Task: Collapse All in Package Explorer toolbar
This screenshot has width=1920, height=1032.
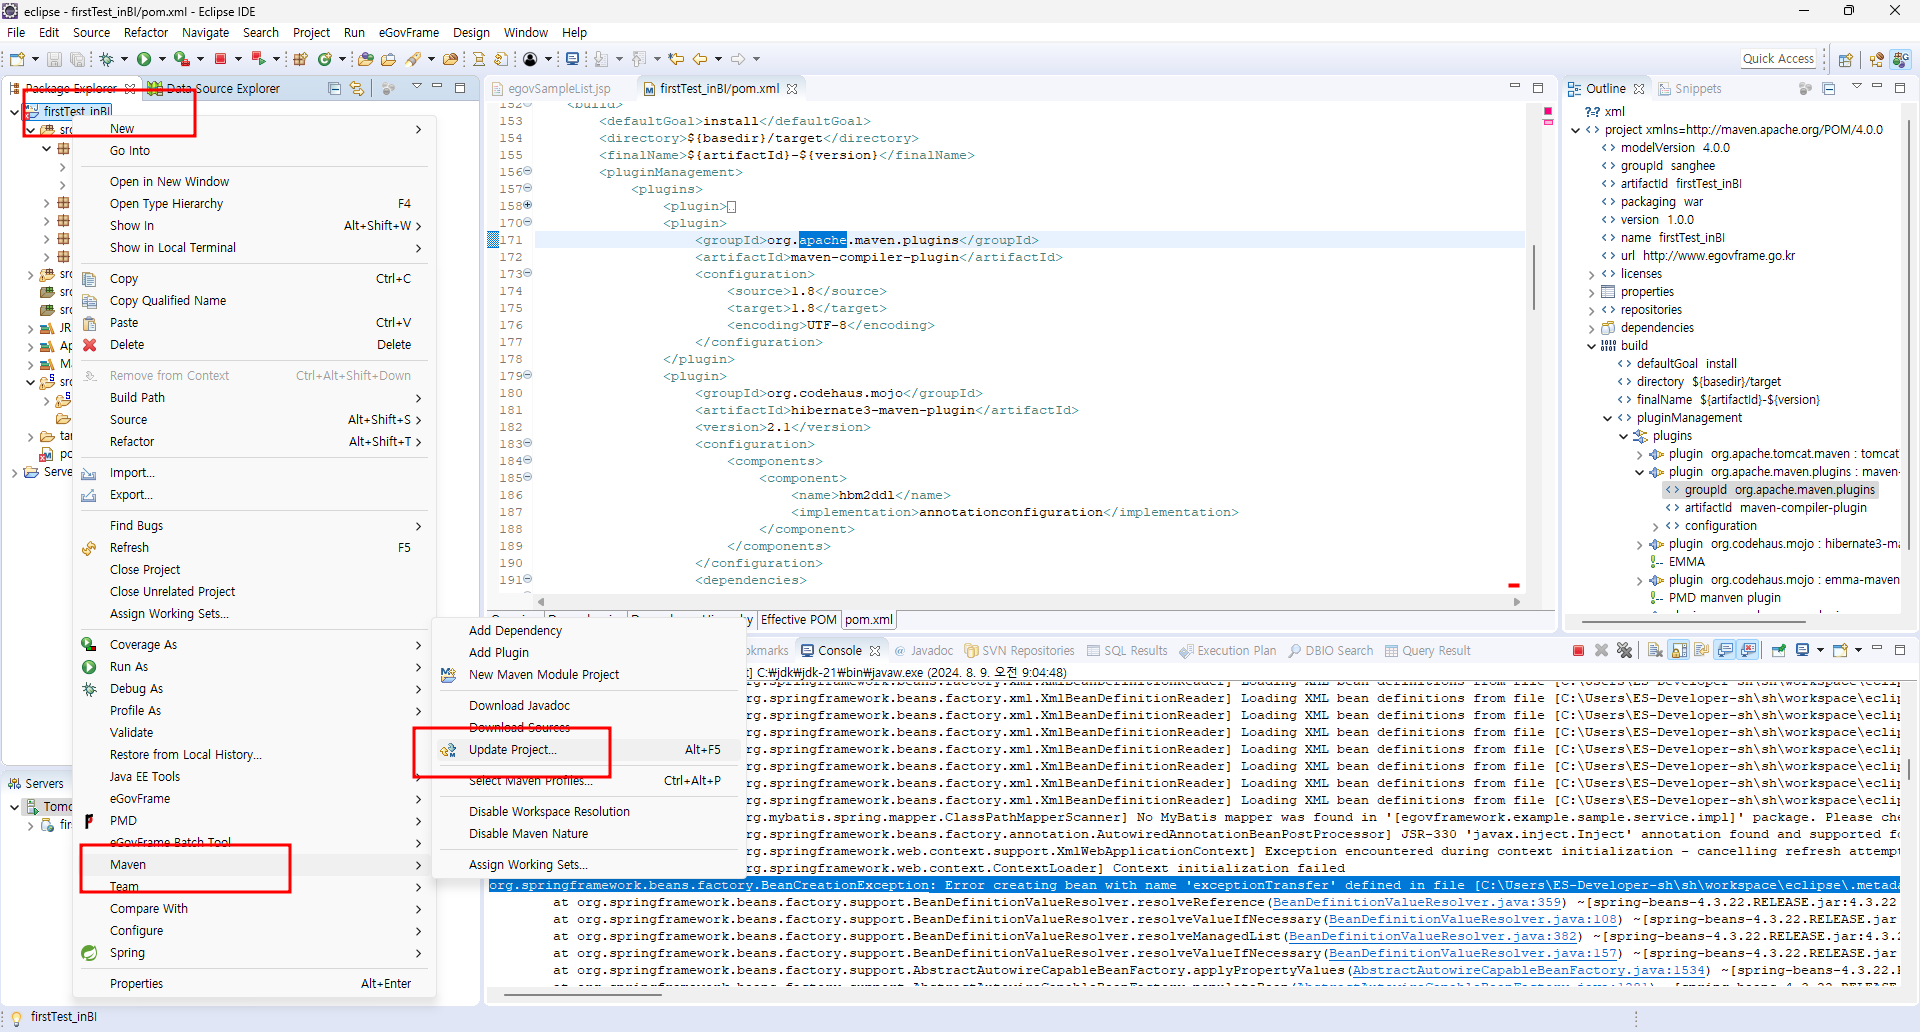Action: coord(335,88)
